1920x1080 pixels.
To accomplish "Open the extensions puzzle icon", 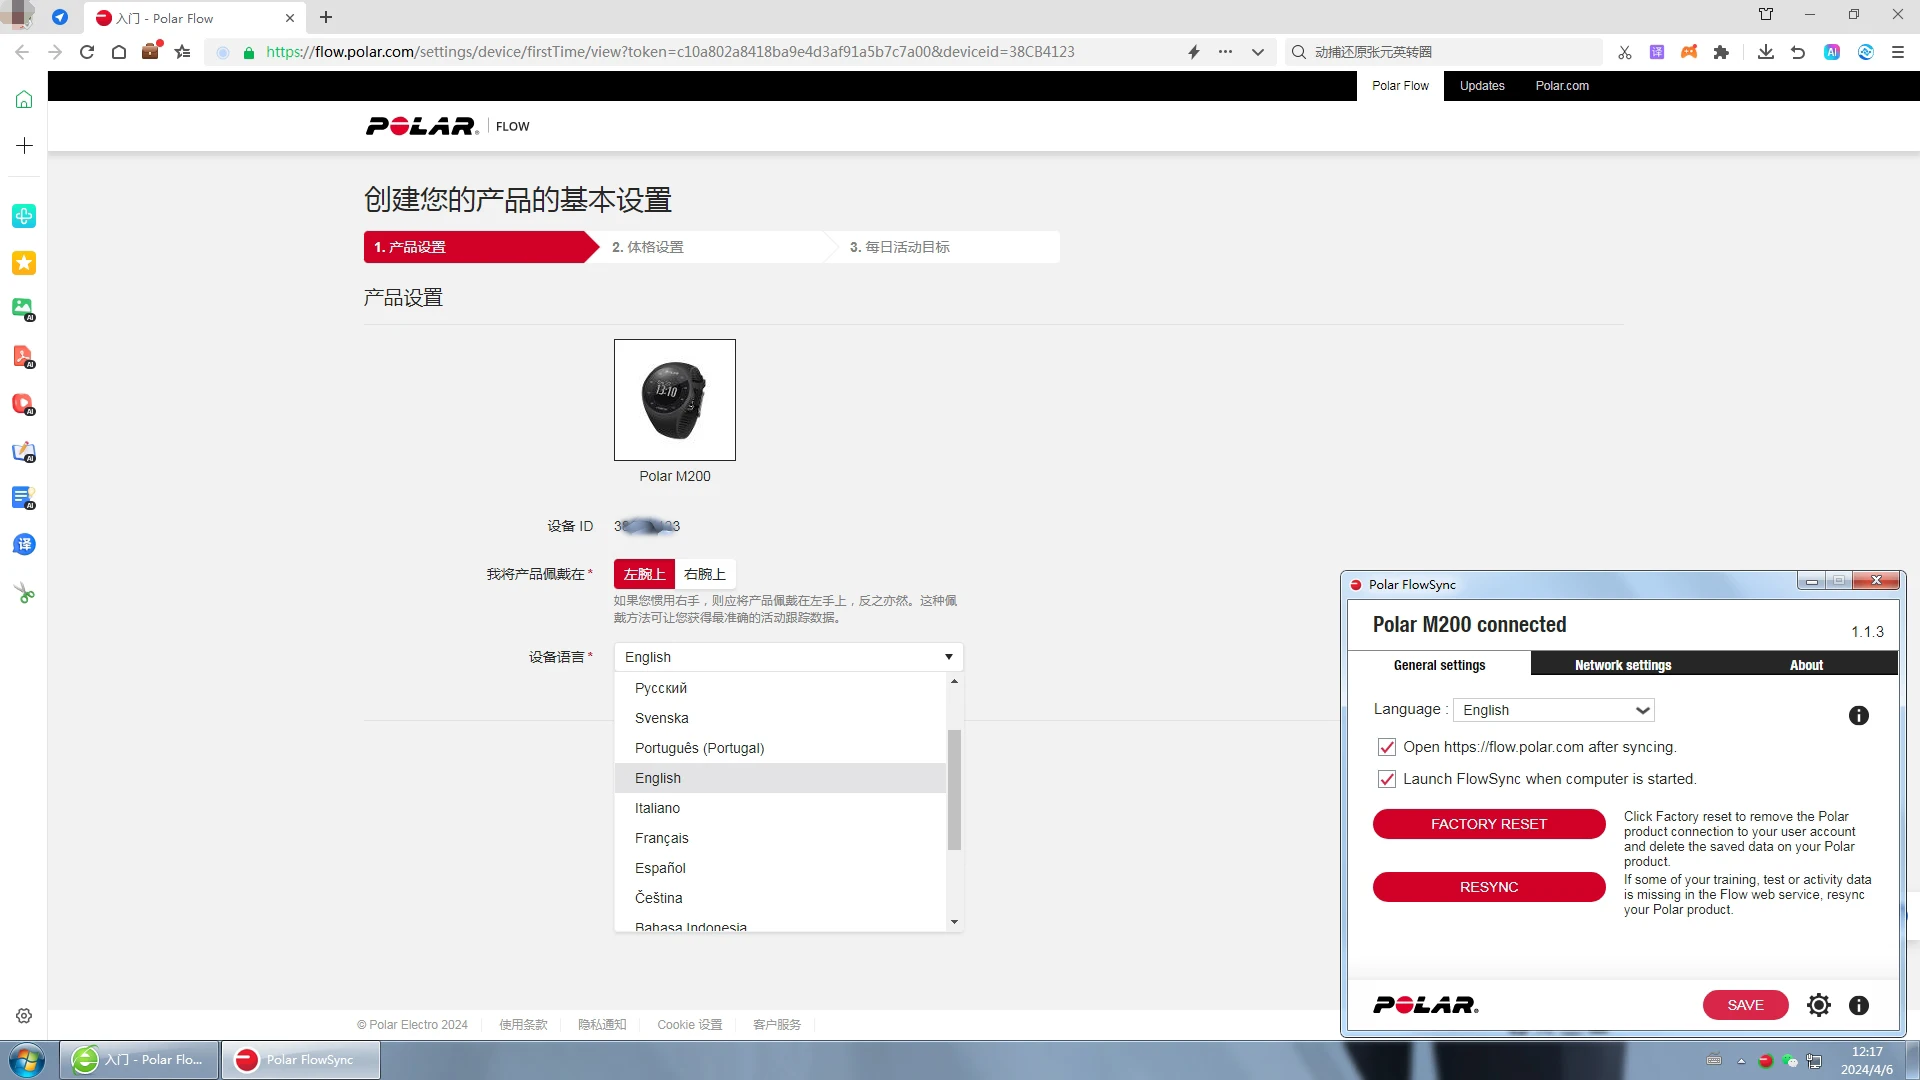I will (1721, 52).
